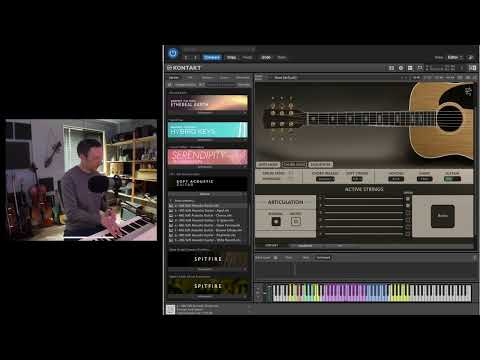The image size is (480, 360).
Task: Click the info pane icon at bottom-left of Kontakt
Action: pos(171,309)
